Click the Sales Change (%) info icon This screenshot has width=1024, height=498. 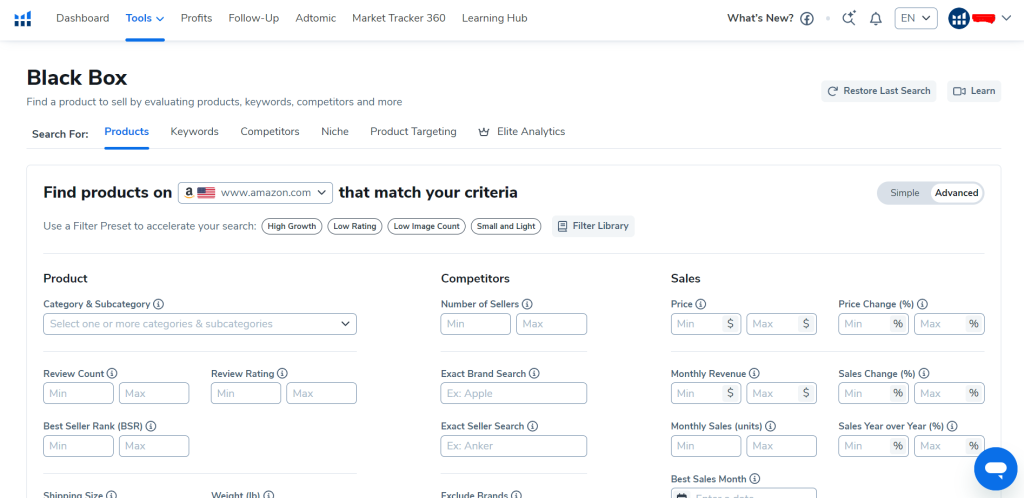coord(923,374)
